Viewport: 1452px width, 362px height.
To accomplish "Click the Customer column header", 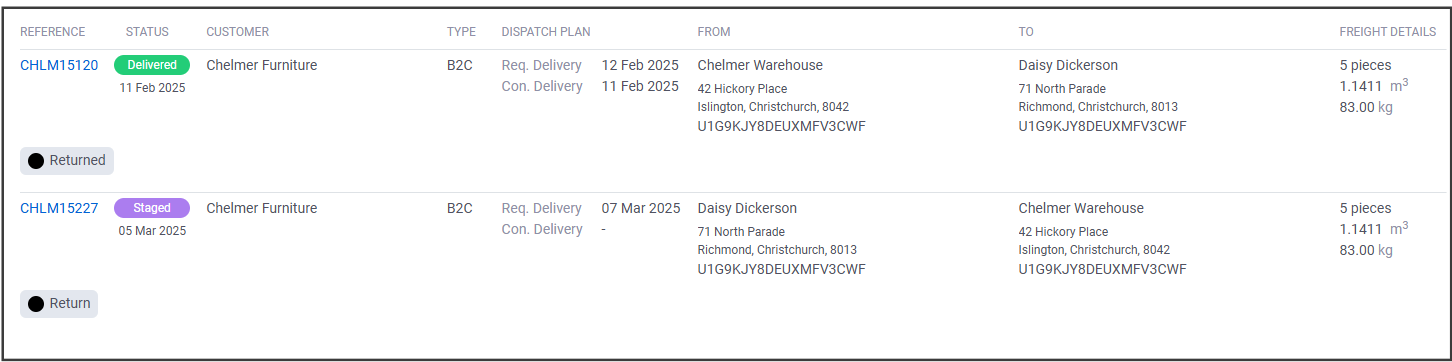I will click(238, 32).
